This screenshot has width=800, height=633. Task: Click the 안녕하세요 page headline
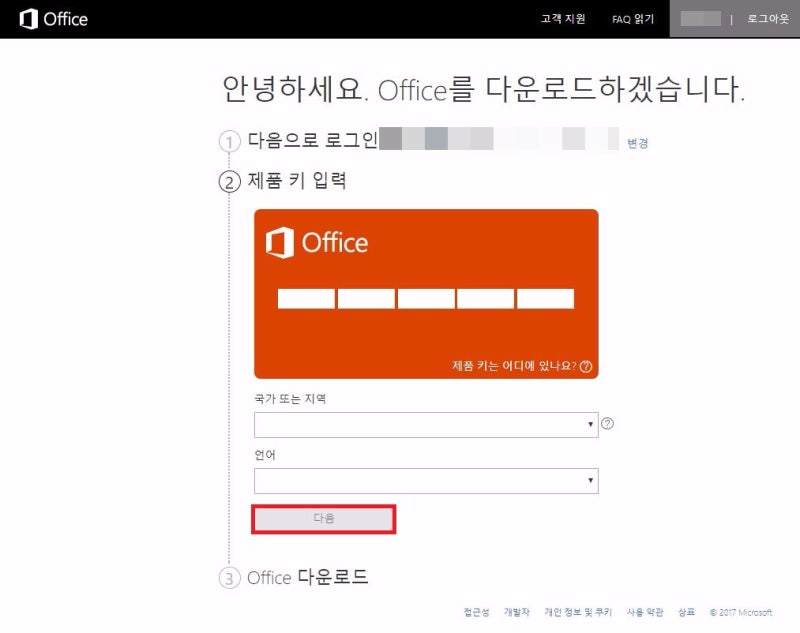click(x=483, y=89)
